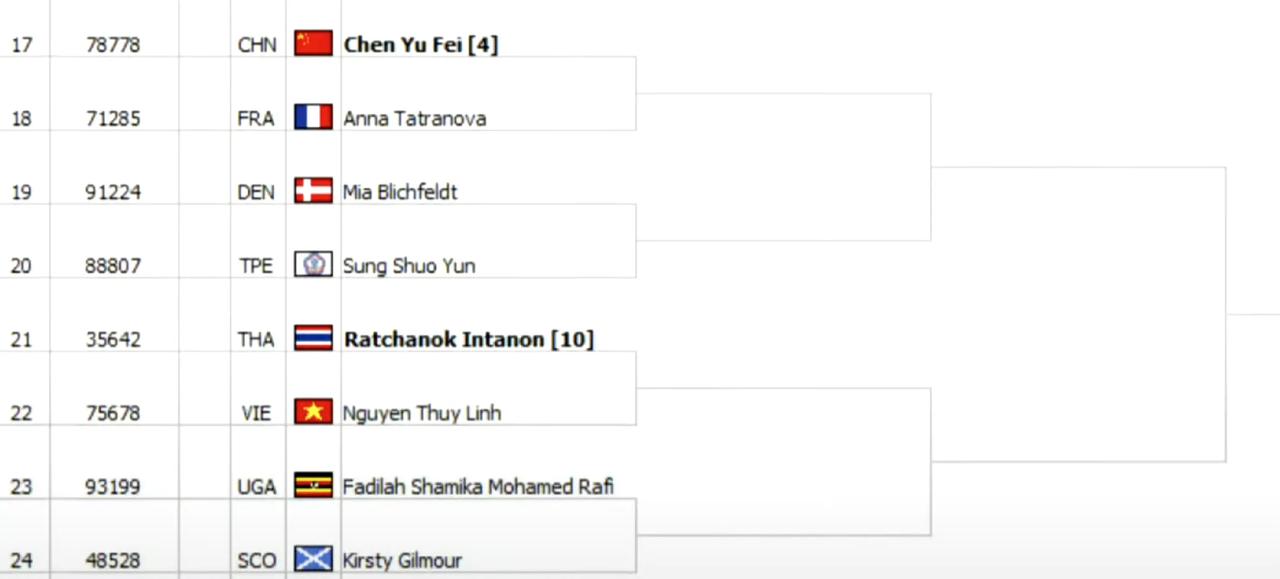Open Ratchanok Intanon [10] entry
The height and width of the screenshot is (579, 1280).
click(469, 339)
